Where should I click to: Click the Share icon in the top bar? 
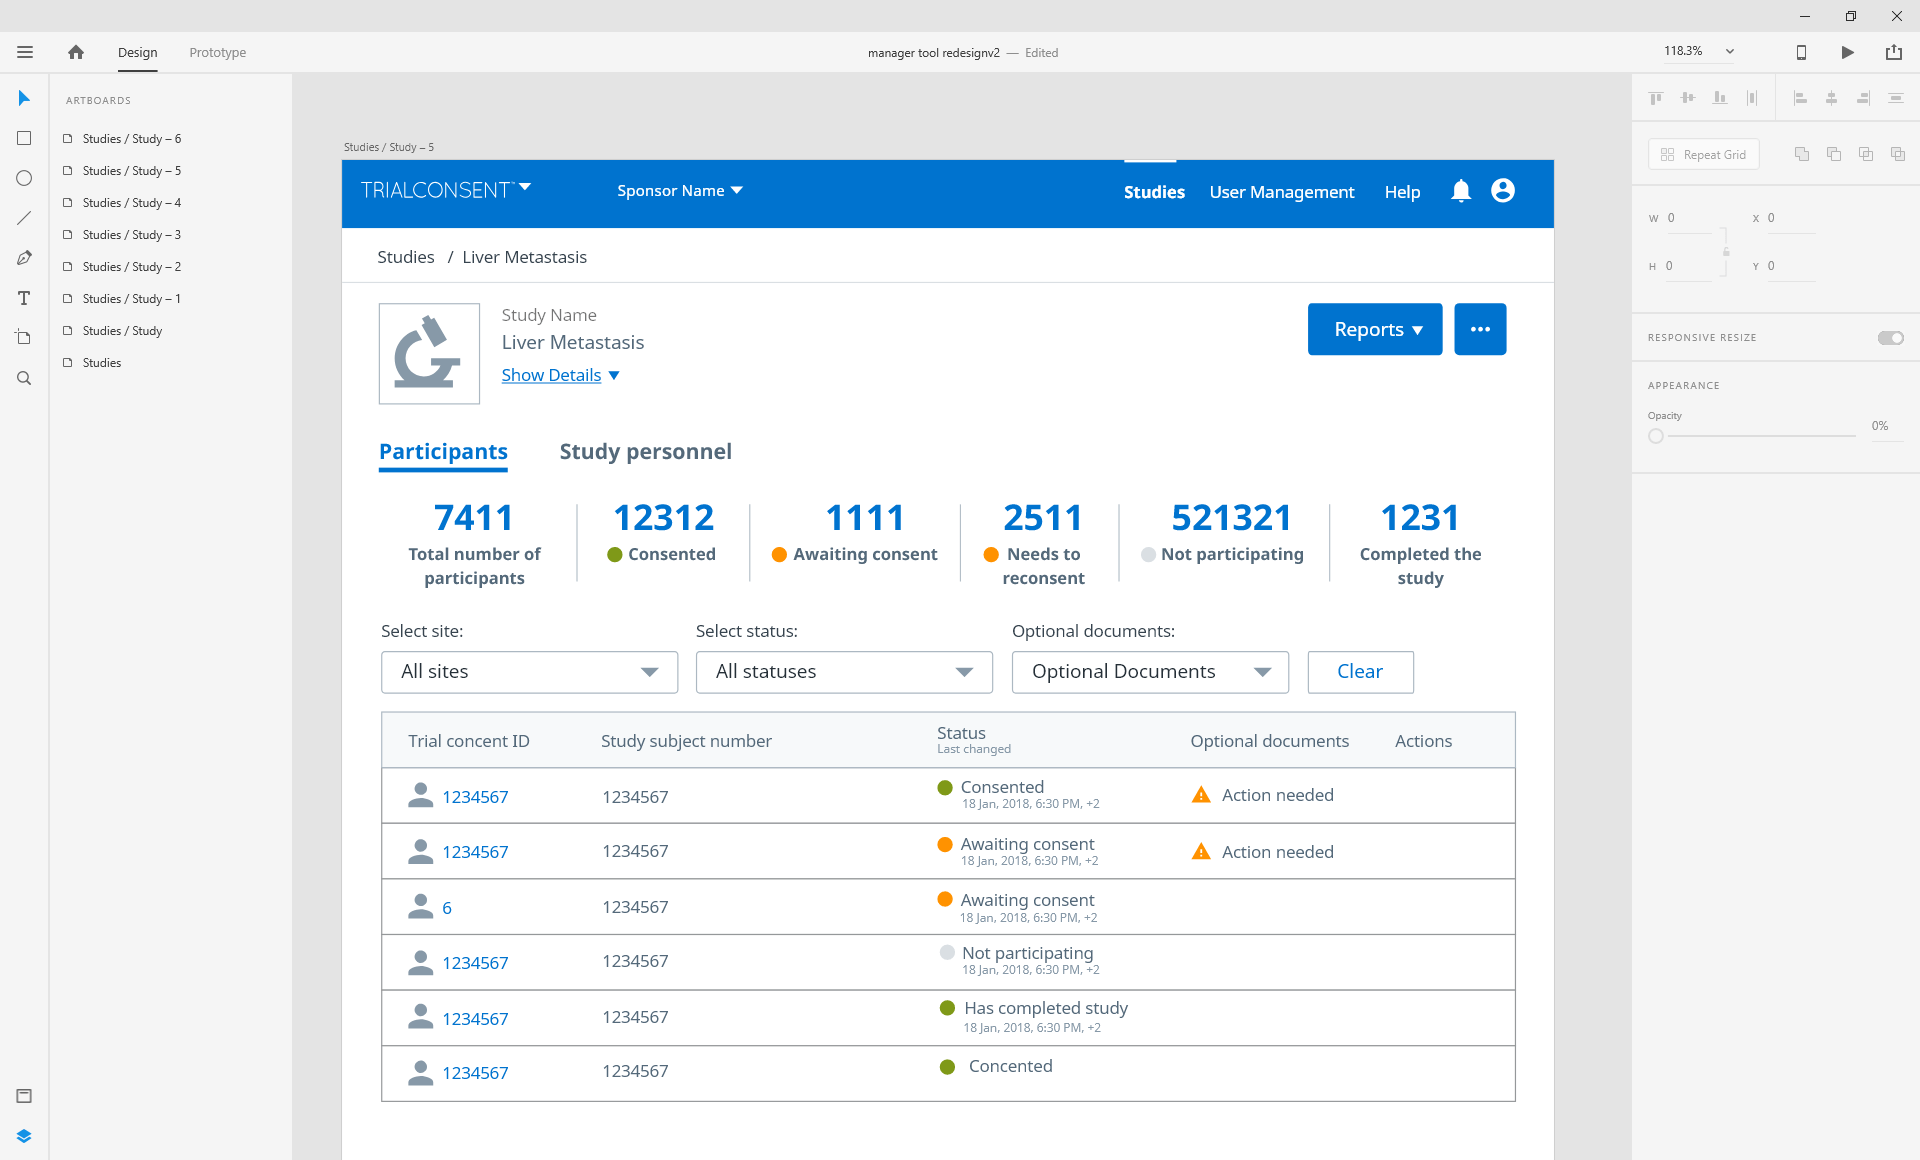1893,52
